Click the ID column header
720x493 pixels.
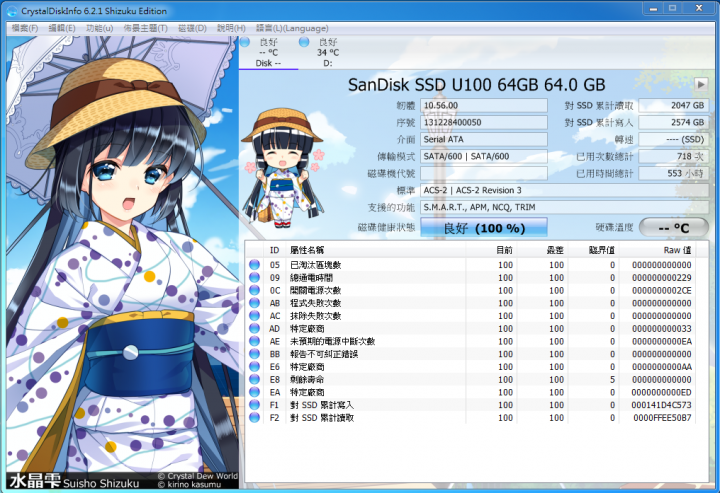click(x=275, y=250)
